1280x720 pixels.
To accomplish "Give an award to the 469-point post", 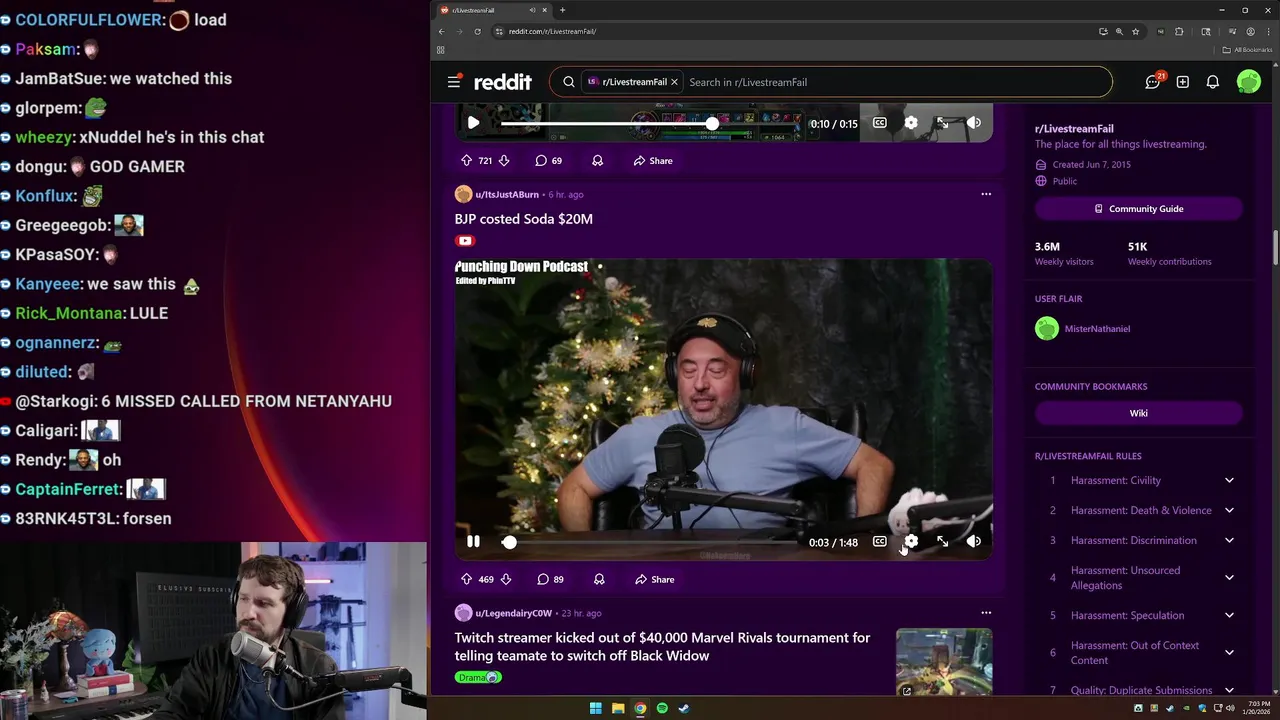I will (x=599, y=579).
